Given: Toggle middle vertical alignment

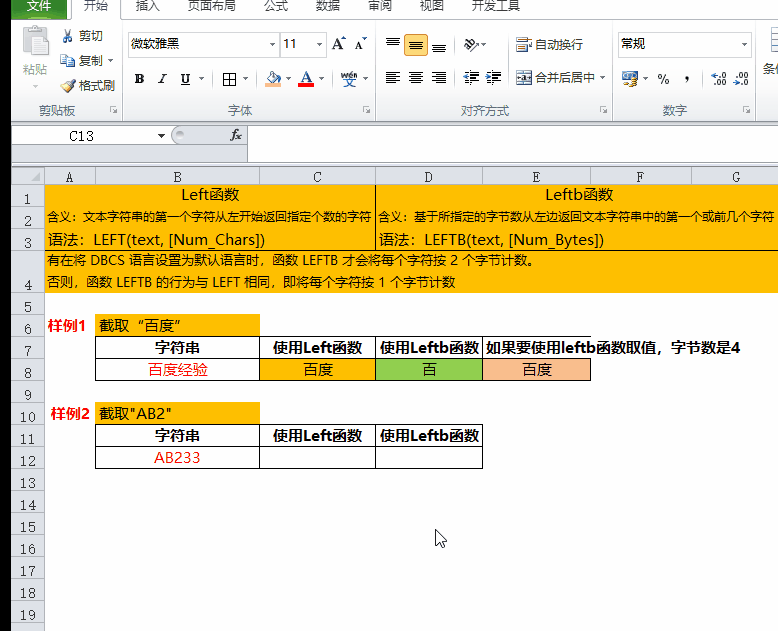Looking at the screenshot, I should [416, 45].
